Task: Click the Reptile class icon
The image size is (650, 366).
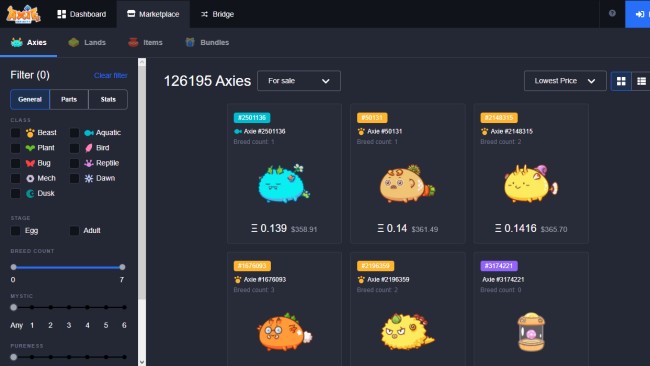Action: [89, 163]
